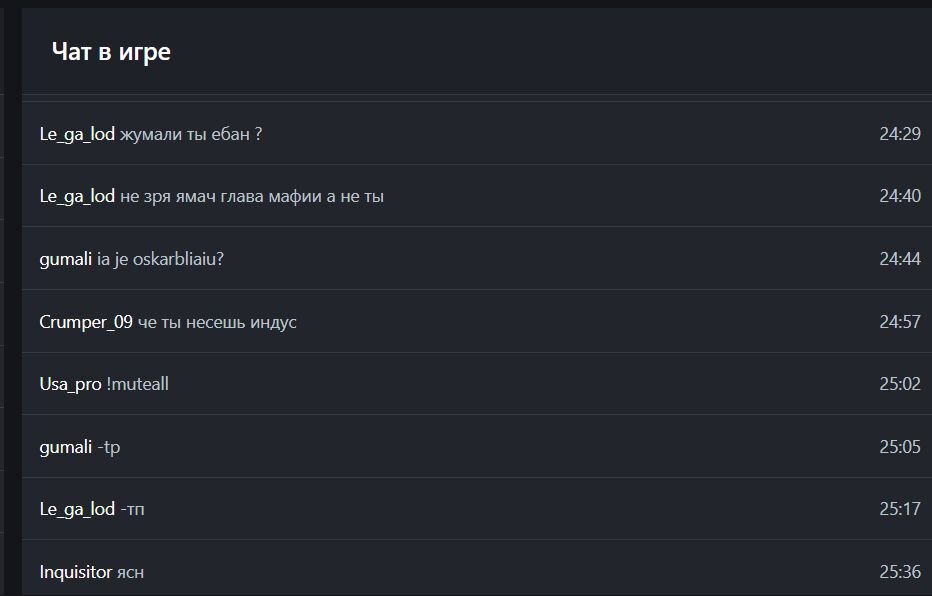Select the message "ia je oskarbliaiu?"
This screenshot has height=596, width=932.
click(x=160, y=259)
